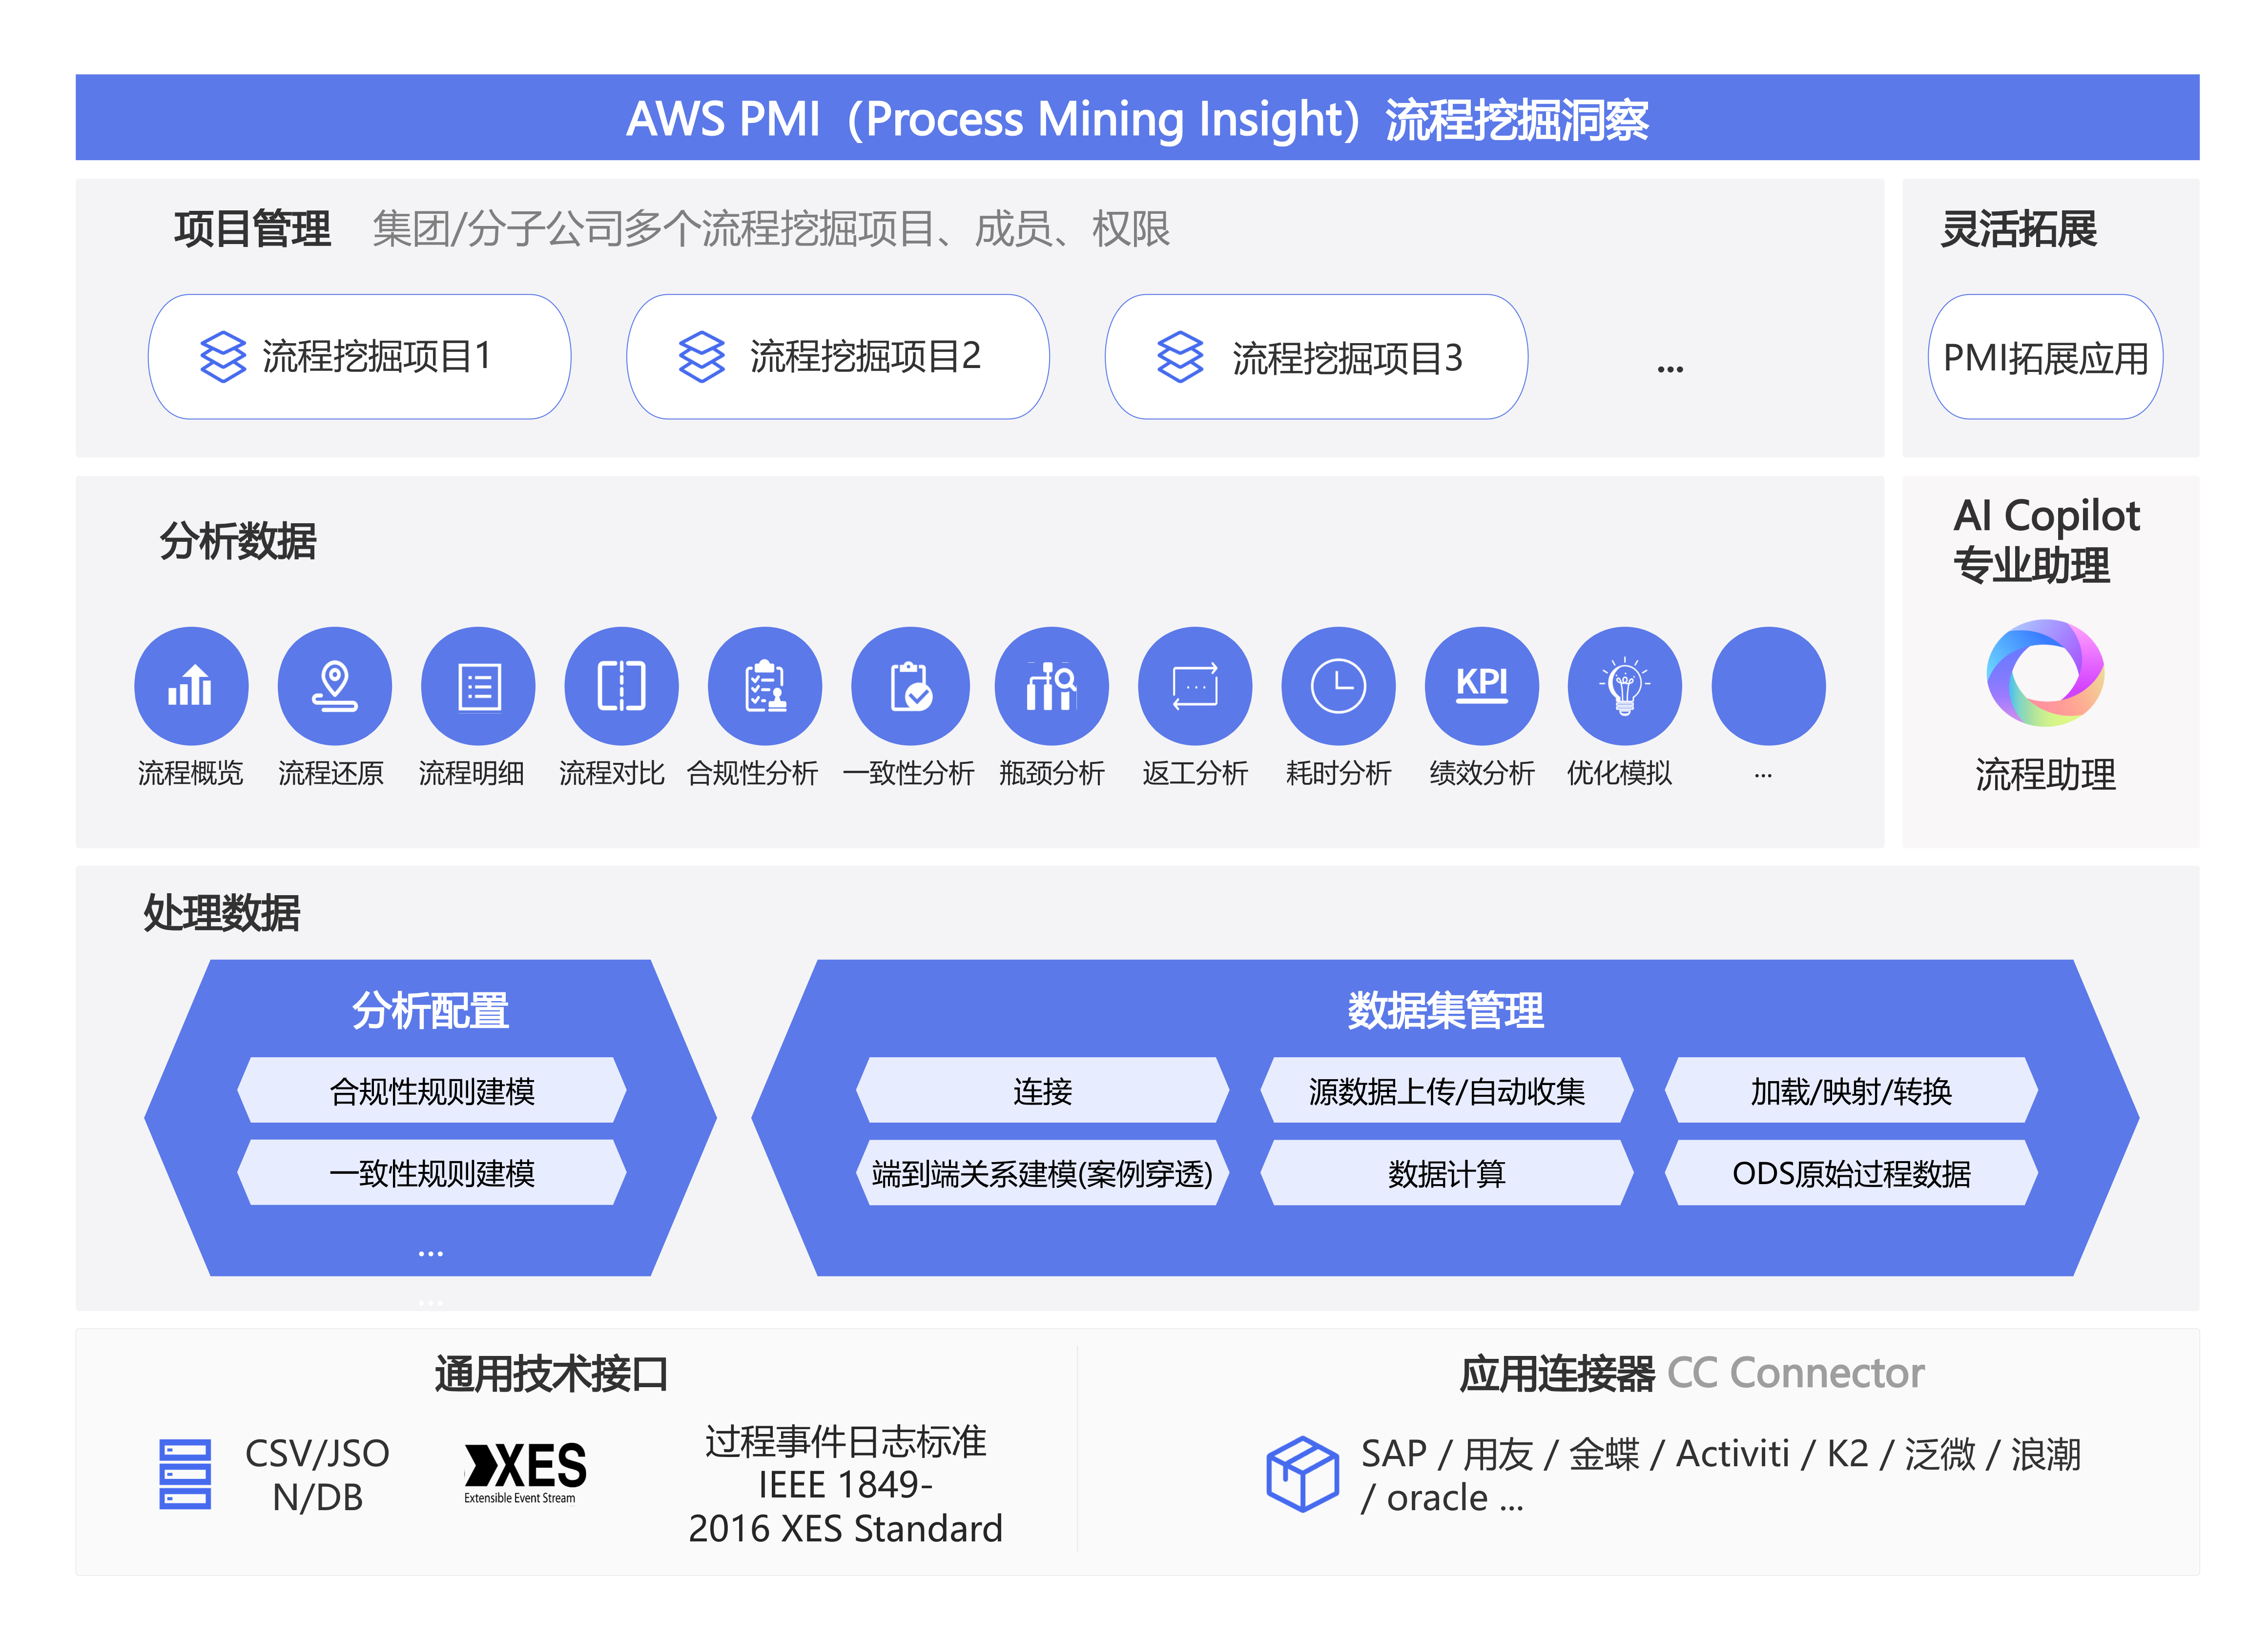Open 源数据上传/自动收集 button

1446,1091
